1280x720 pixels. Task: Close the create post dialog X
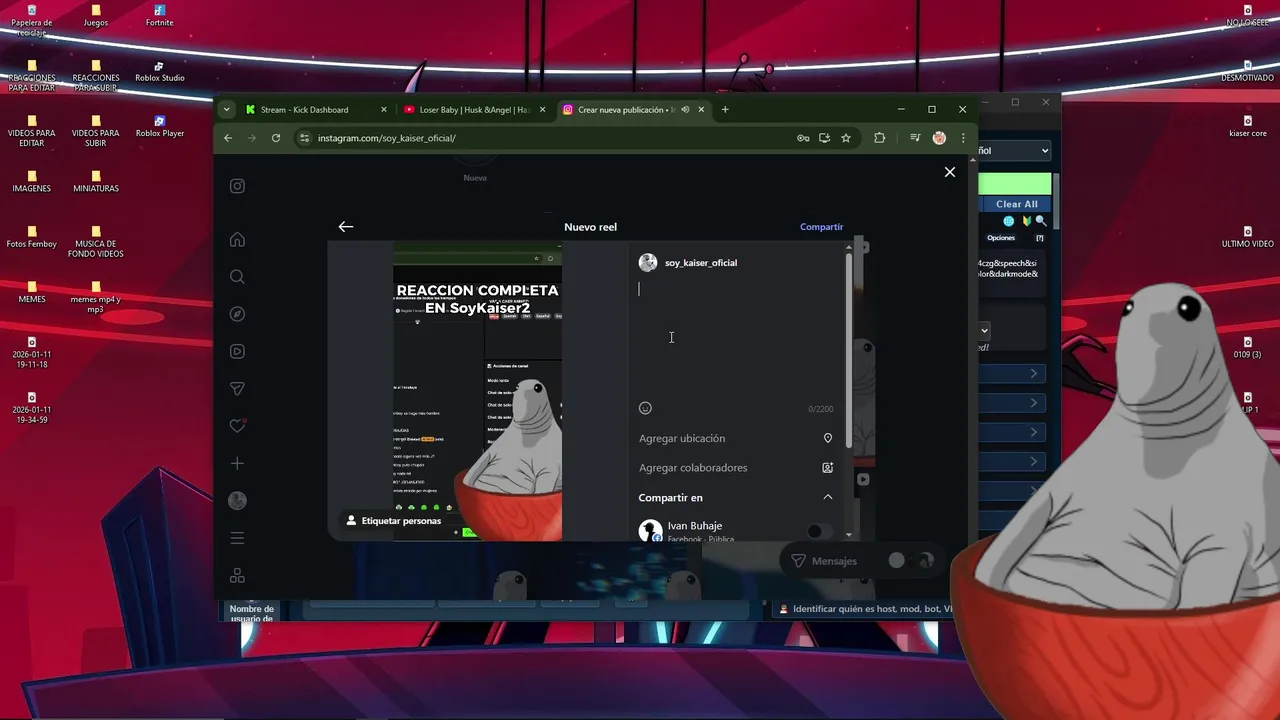950,172
